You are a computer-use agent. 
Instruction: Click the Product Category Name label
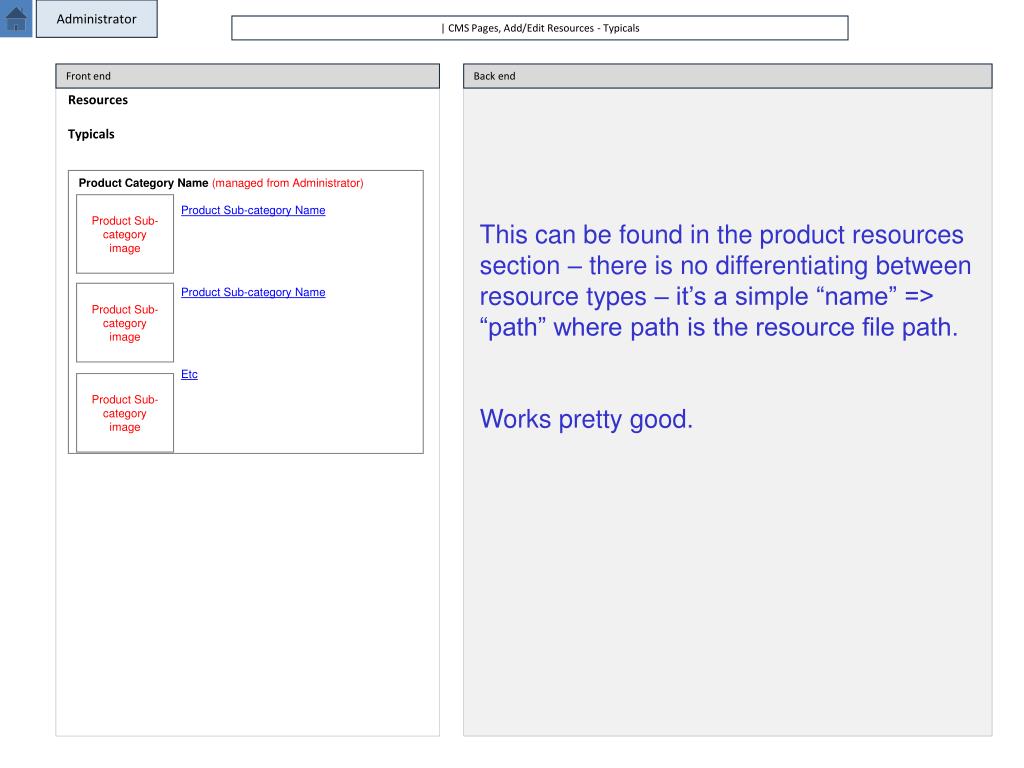(143, 183)
